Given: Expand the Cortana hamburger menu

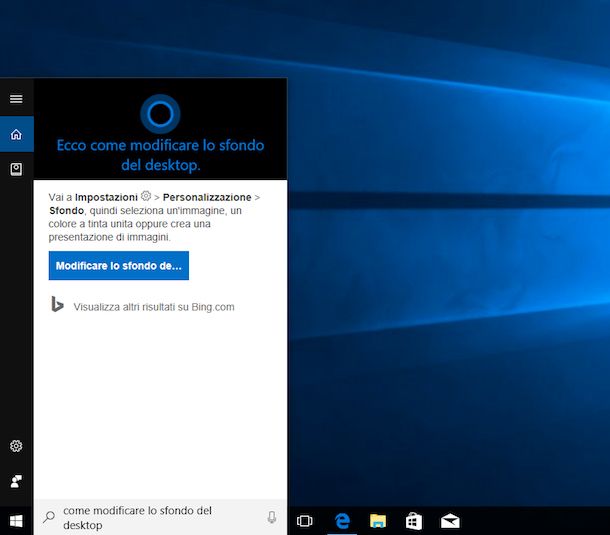Looking at the screenshot, I should pos(16,99).
